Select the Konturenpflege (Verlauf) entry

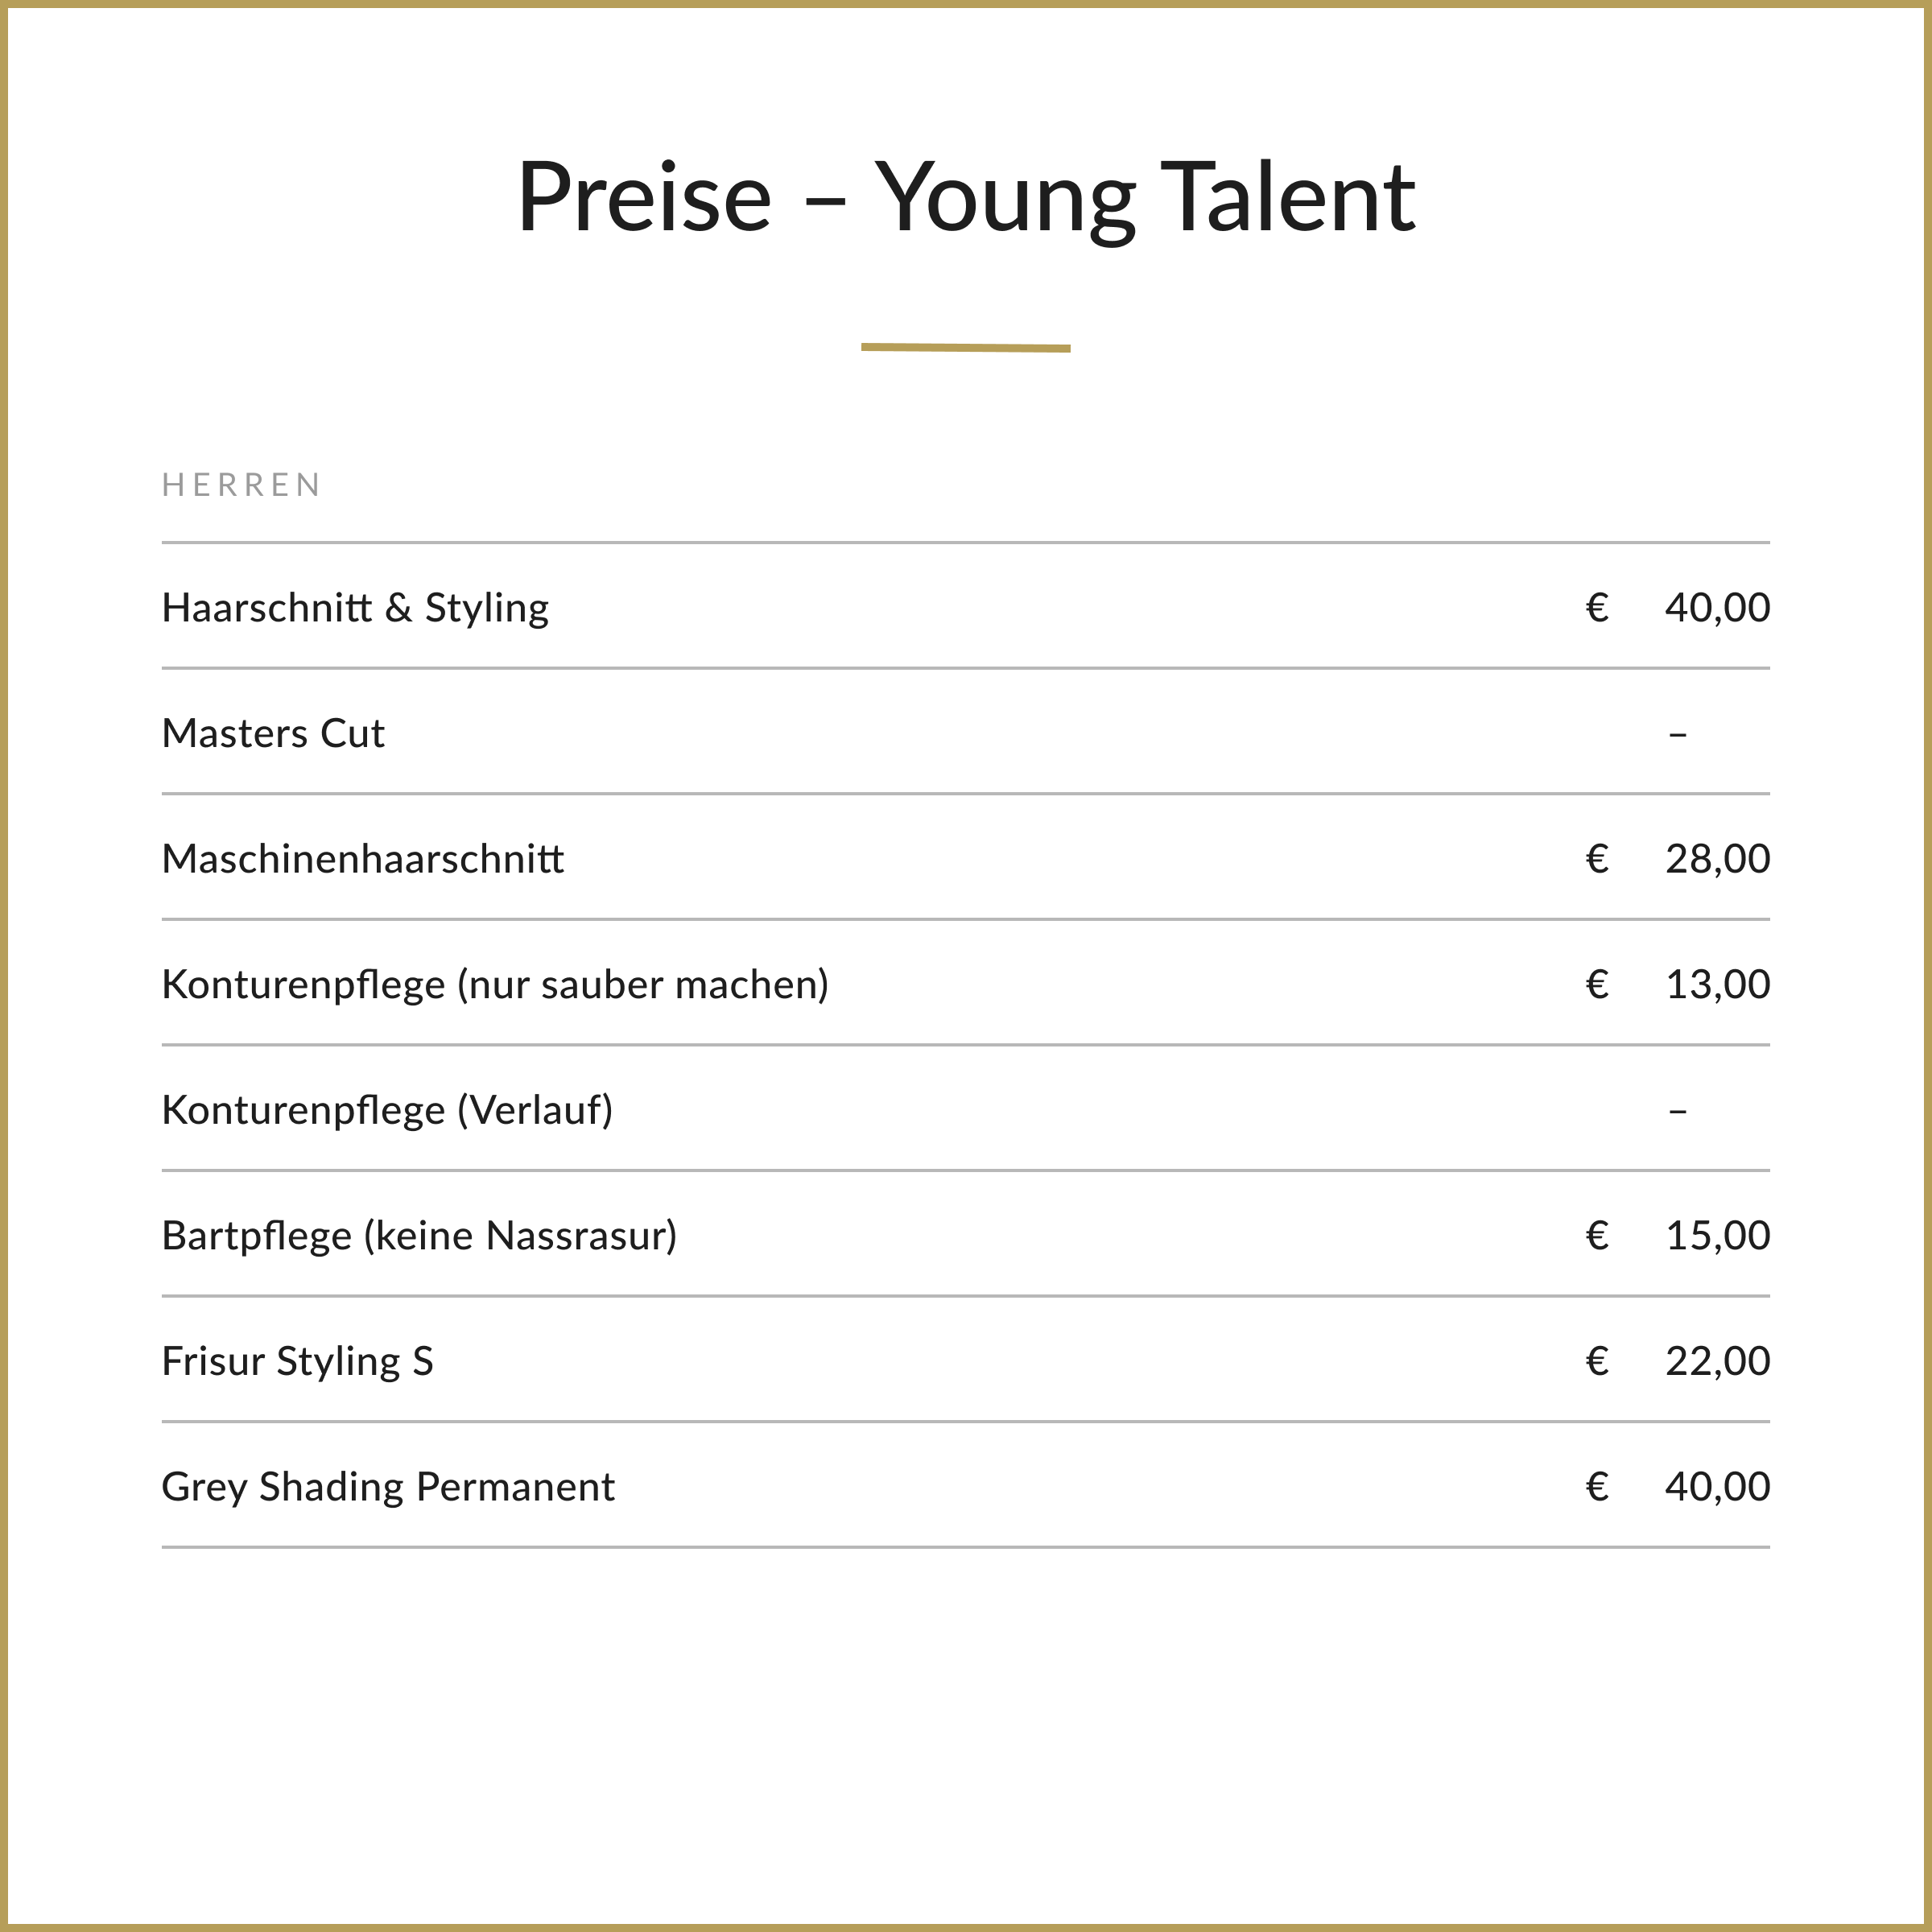388,1110
